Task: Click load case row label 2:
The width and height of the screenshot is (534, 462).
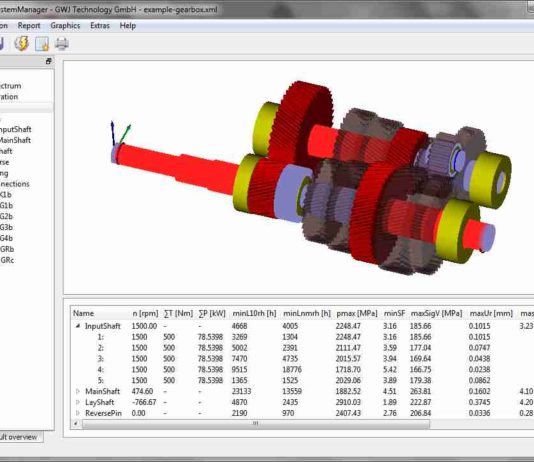Action: [x=100, y=348]
